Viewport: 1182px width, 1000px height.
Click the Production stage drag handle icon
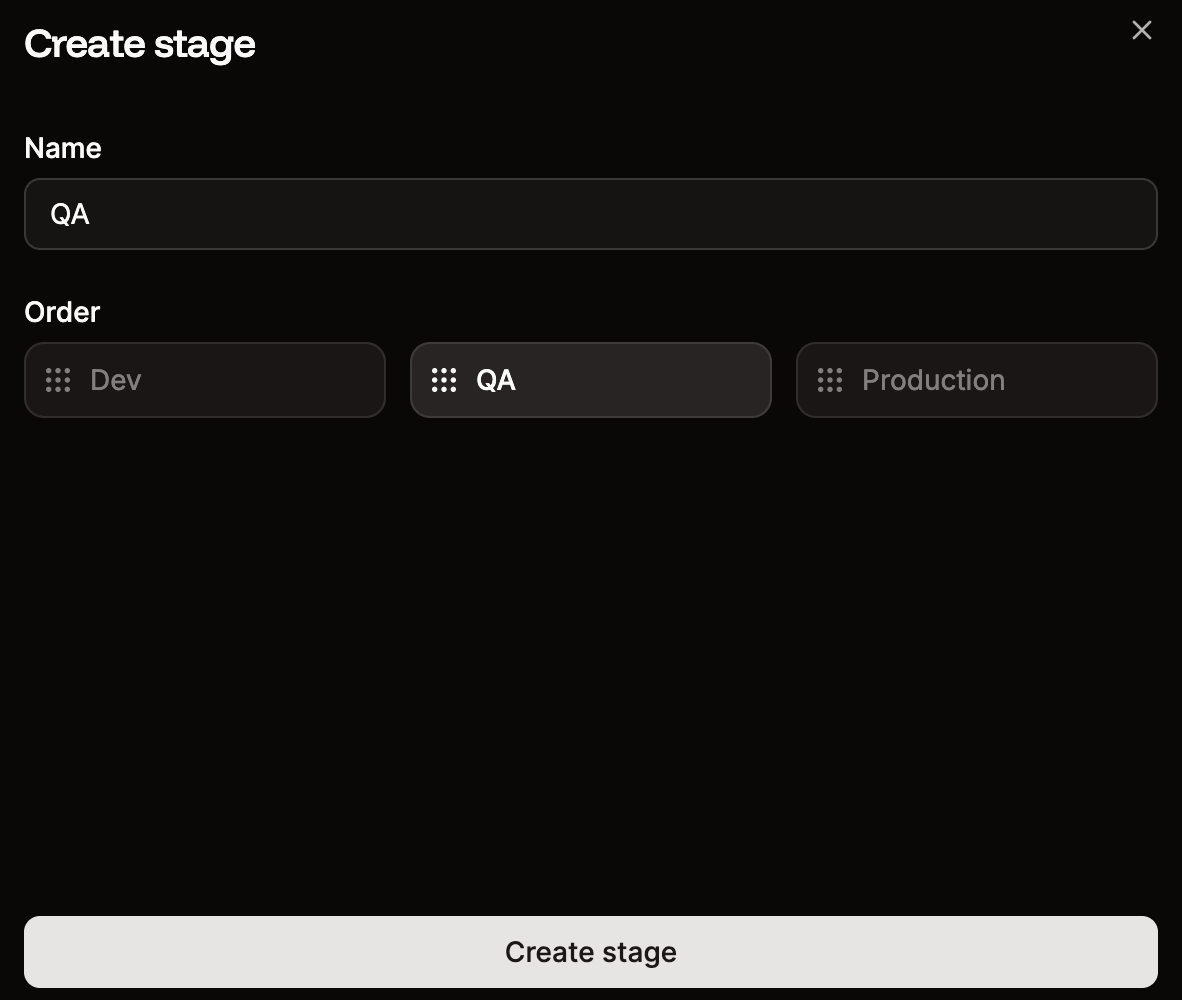pyautogui.click(x=829, y=380)
